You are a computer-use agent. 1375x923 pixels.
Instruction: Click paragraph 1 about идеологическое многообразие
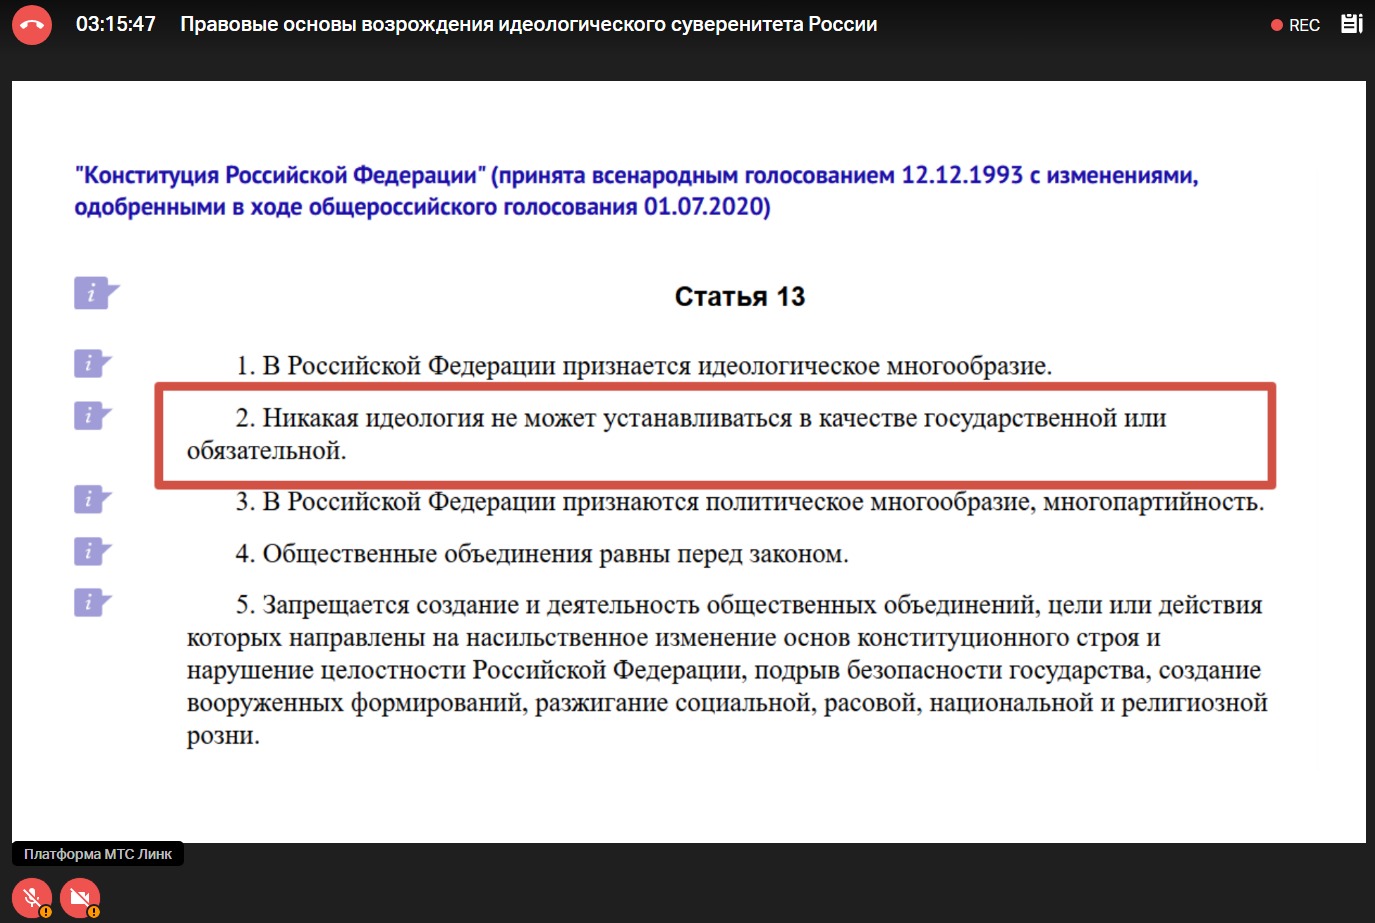pos(643,366)
